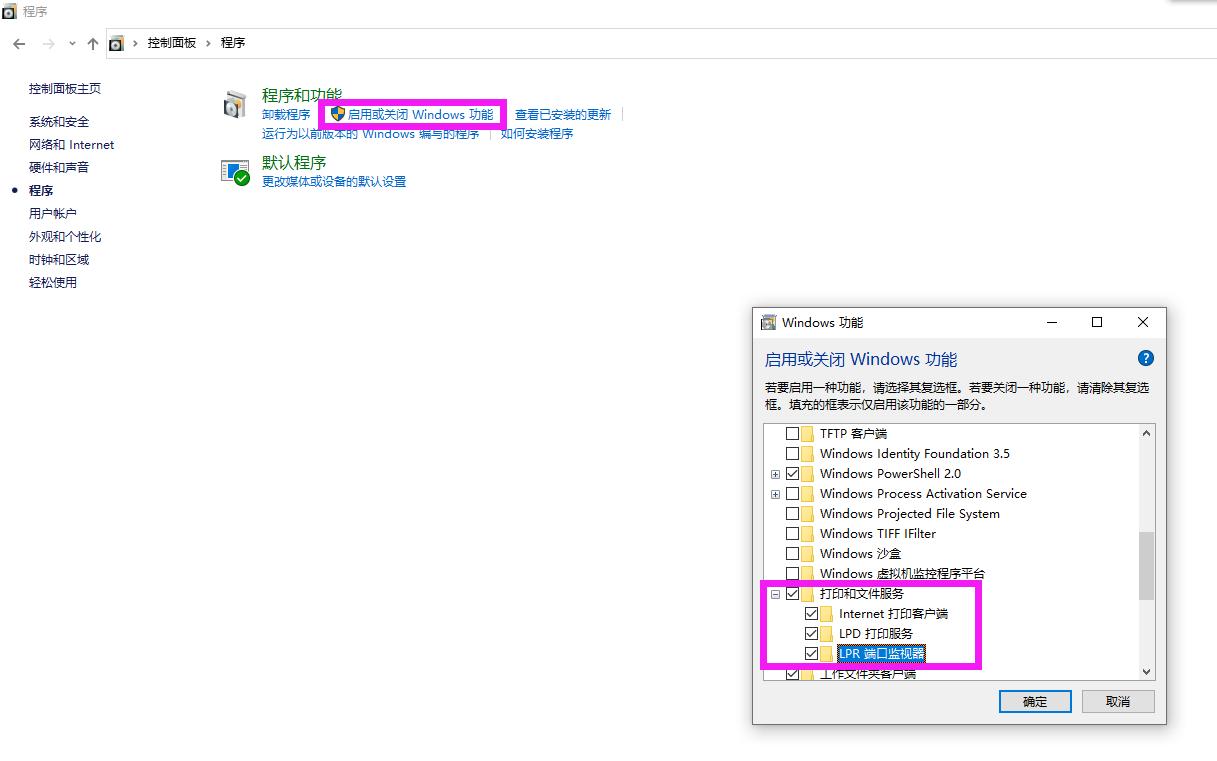Click the feature list scroll up arrow
The width and height of the screenshot is (1217, 761).
tap(1146, 434)
